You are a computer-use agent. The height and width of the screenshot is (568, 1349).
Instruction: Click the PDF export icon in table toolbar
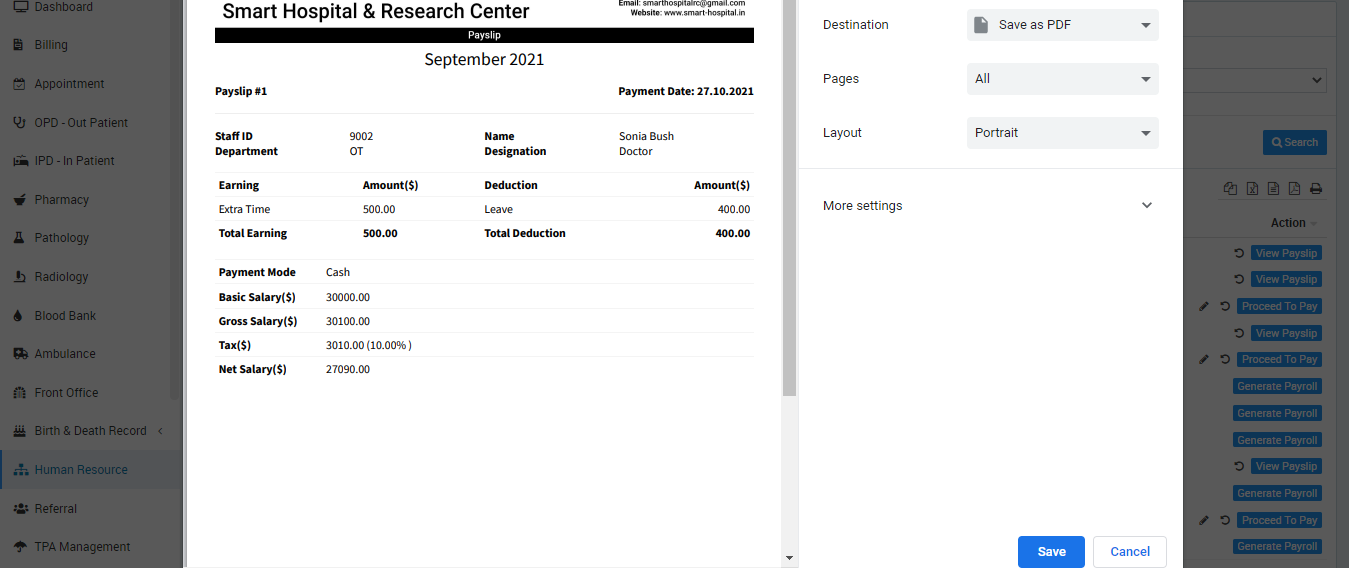(1294, 189)
